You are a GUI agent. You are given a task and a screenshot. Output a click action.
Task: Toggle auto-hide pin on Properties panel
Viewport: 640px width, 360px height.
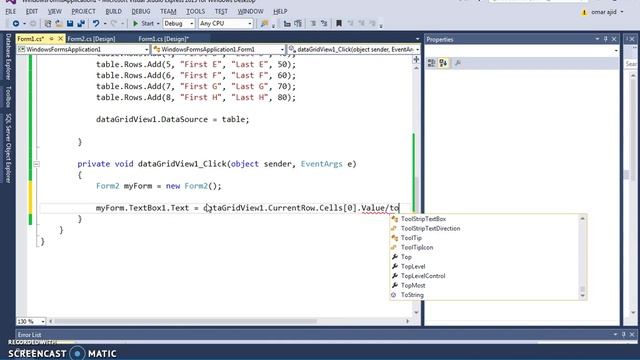click(x=606, y=39)
